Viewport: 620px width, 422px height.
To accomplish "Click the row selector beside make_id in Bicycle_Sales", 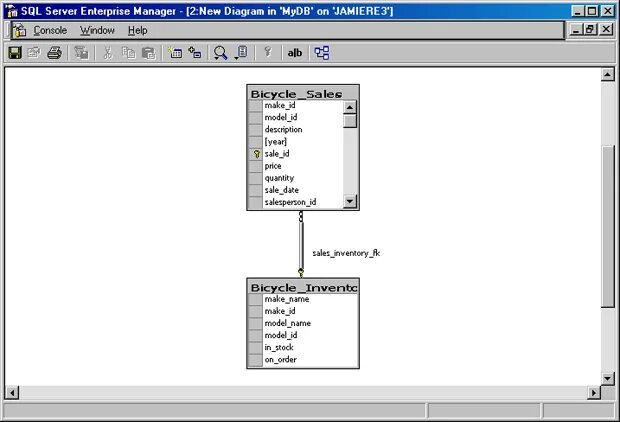I will (x=256, y=106).
